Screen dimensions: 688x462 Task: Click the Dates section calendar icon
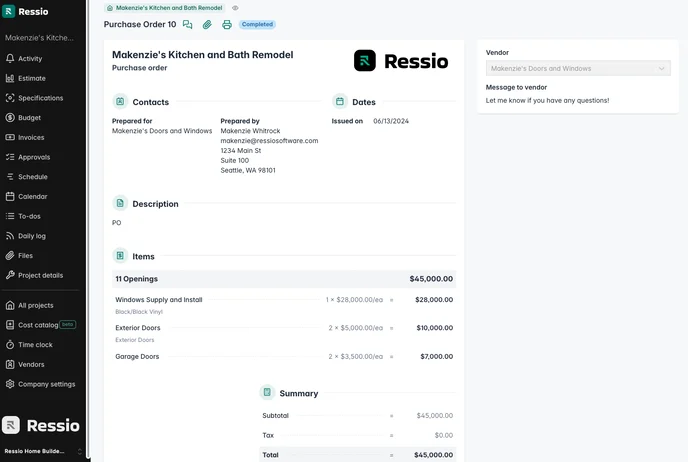[340, 102]
